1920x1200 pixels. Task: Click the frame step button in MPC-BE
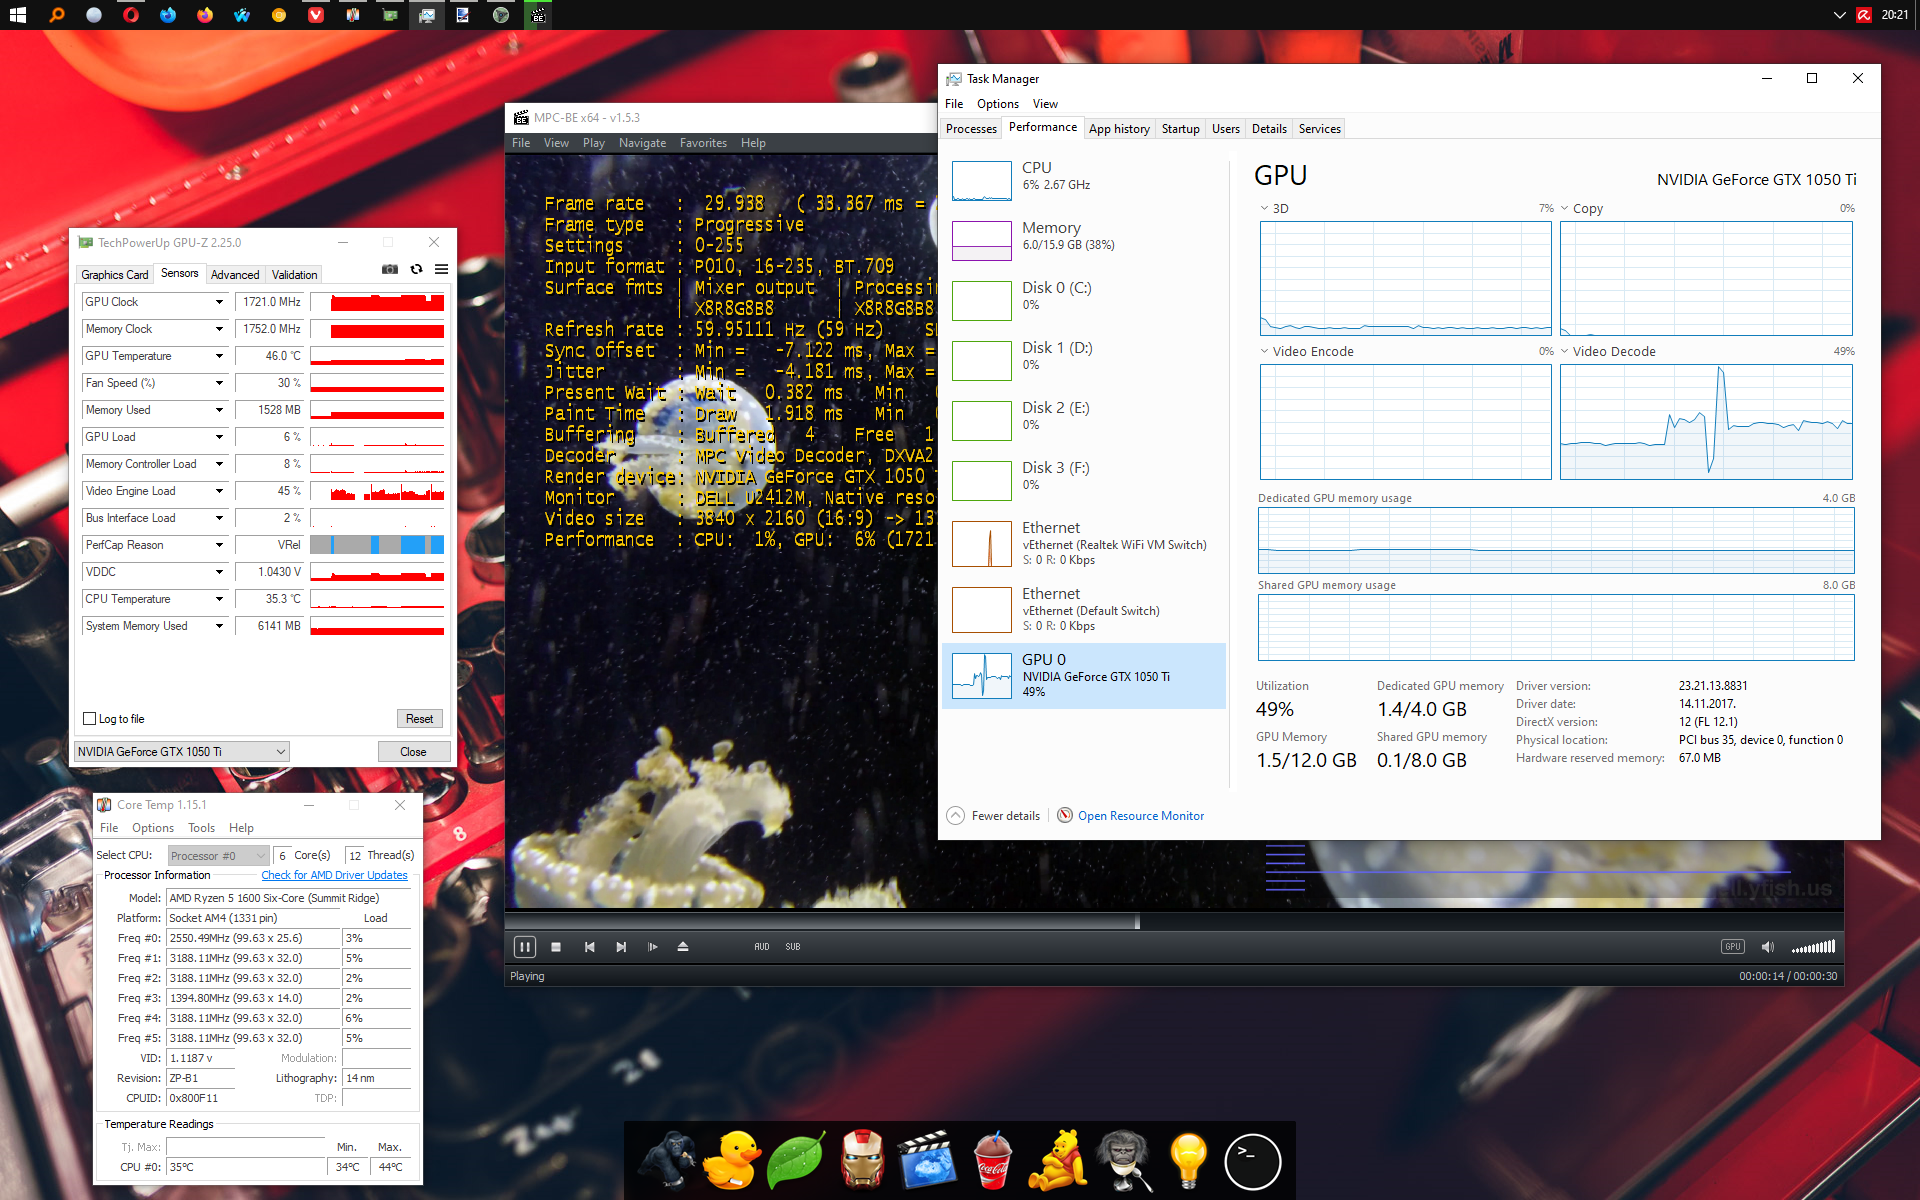652,947
